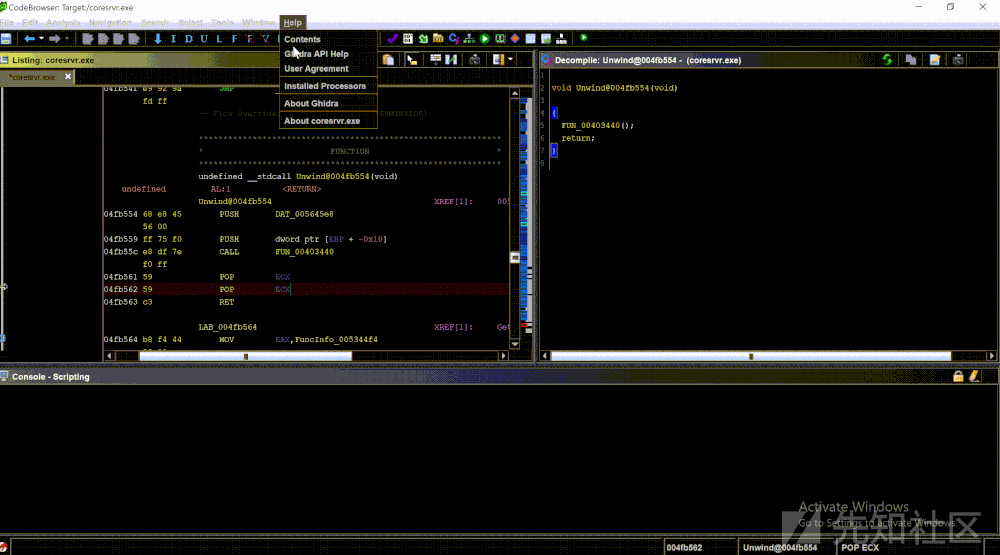This screenshot has height=555, width=1000.
Task: Click the listing vertical scrollbar thumb
Action: coord(515,257)
